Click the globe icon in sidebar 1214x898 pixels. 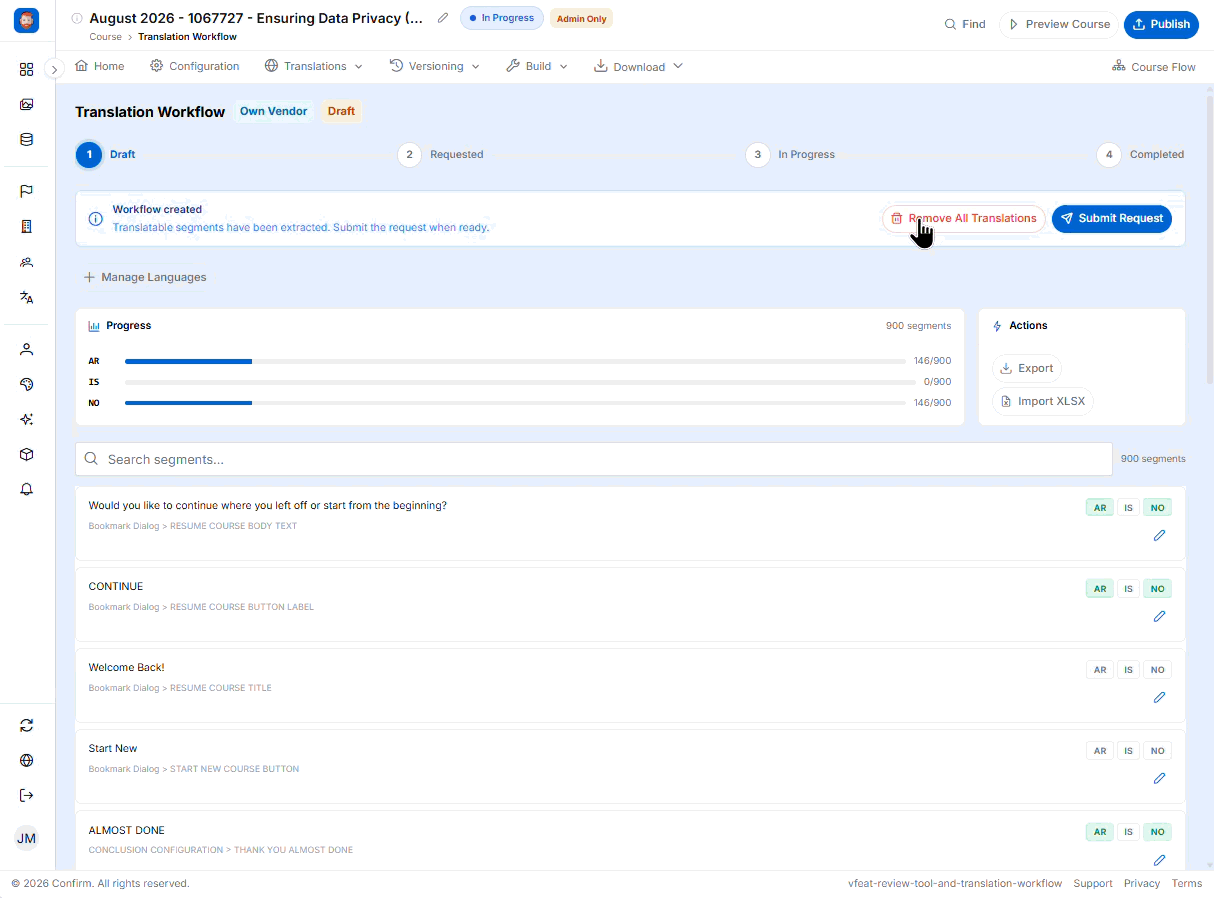click(x=27, y=760)
